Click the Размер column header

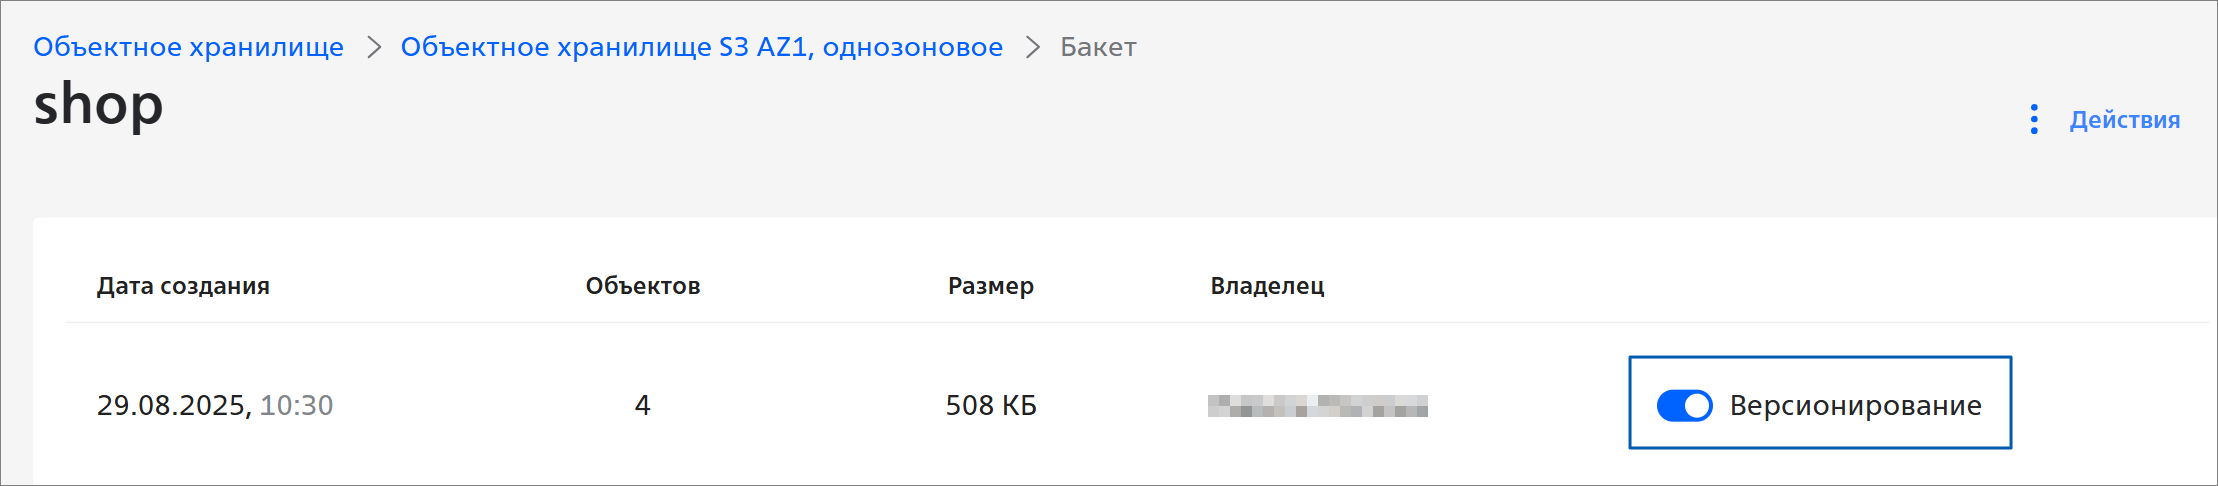coord(990,286)
